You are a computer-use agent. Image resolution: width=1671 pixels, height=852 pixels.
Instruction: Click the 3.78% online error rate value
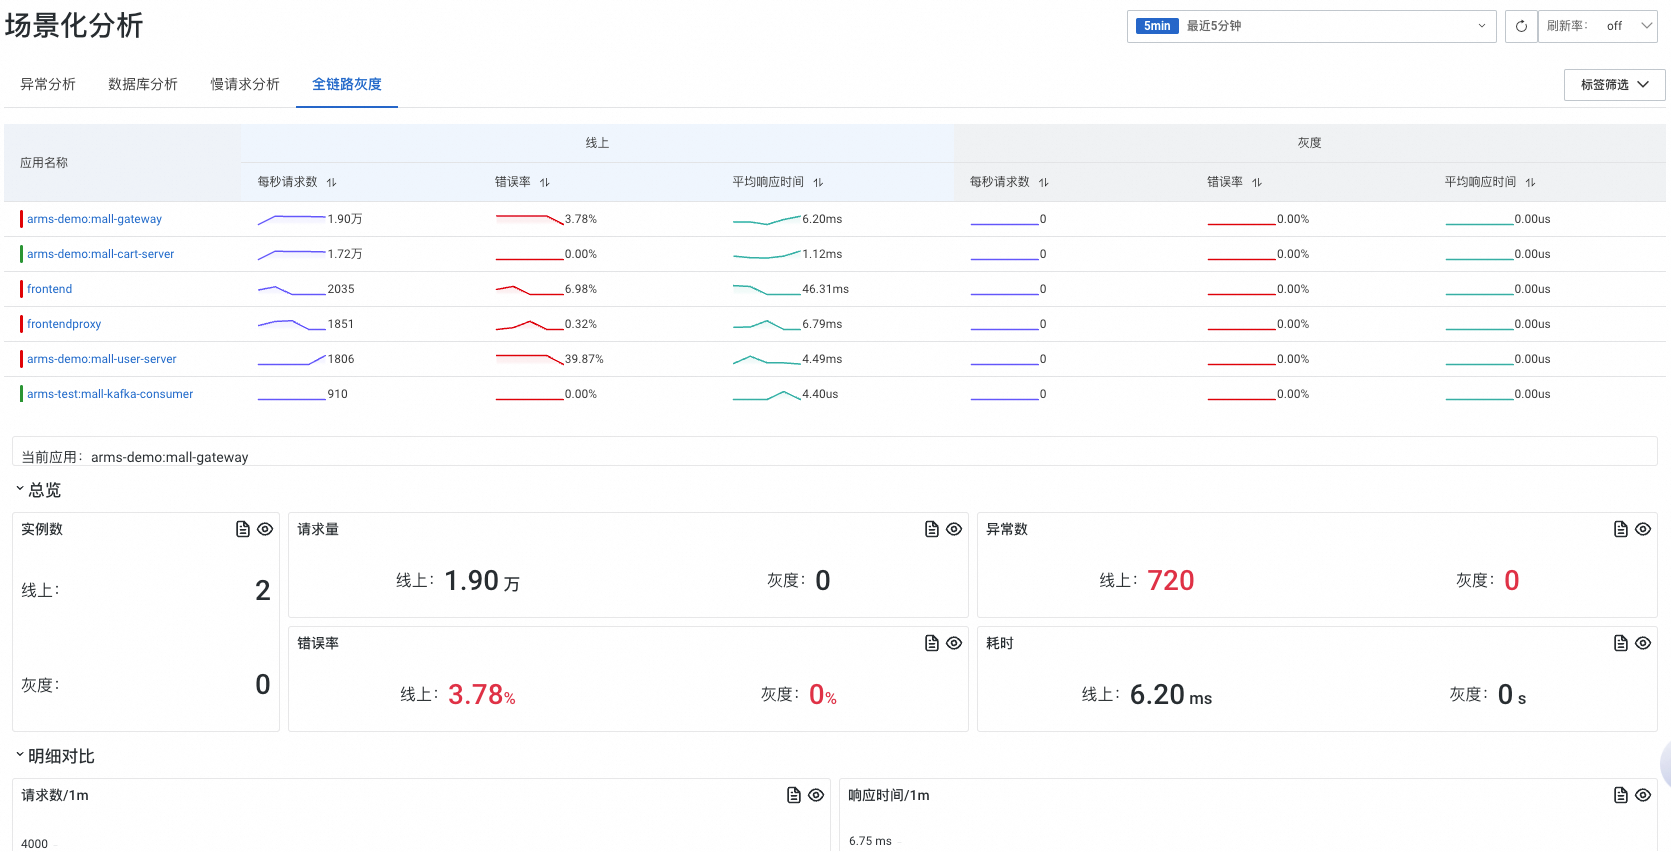[482, 694]
